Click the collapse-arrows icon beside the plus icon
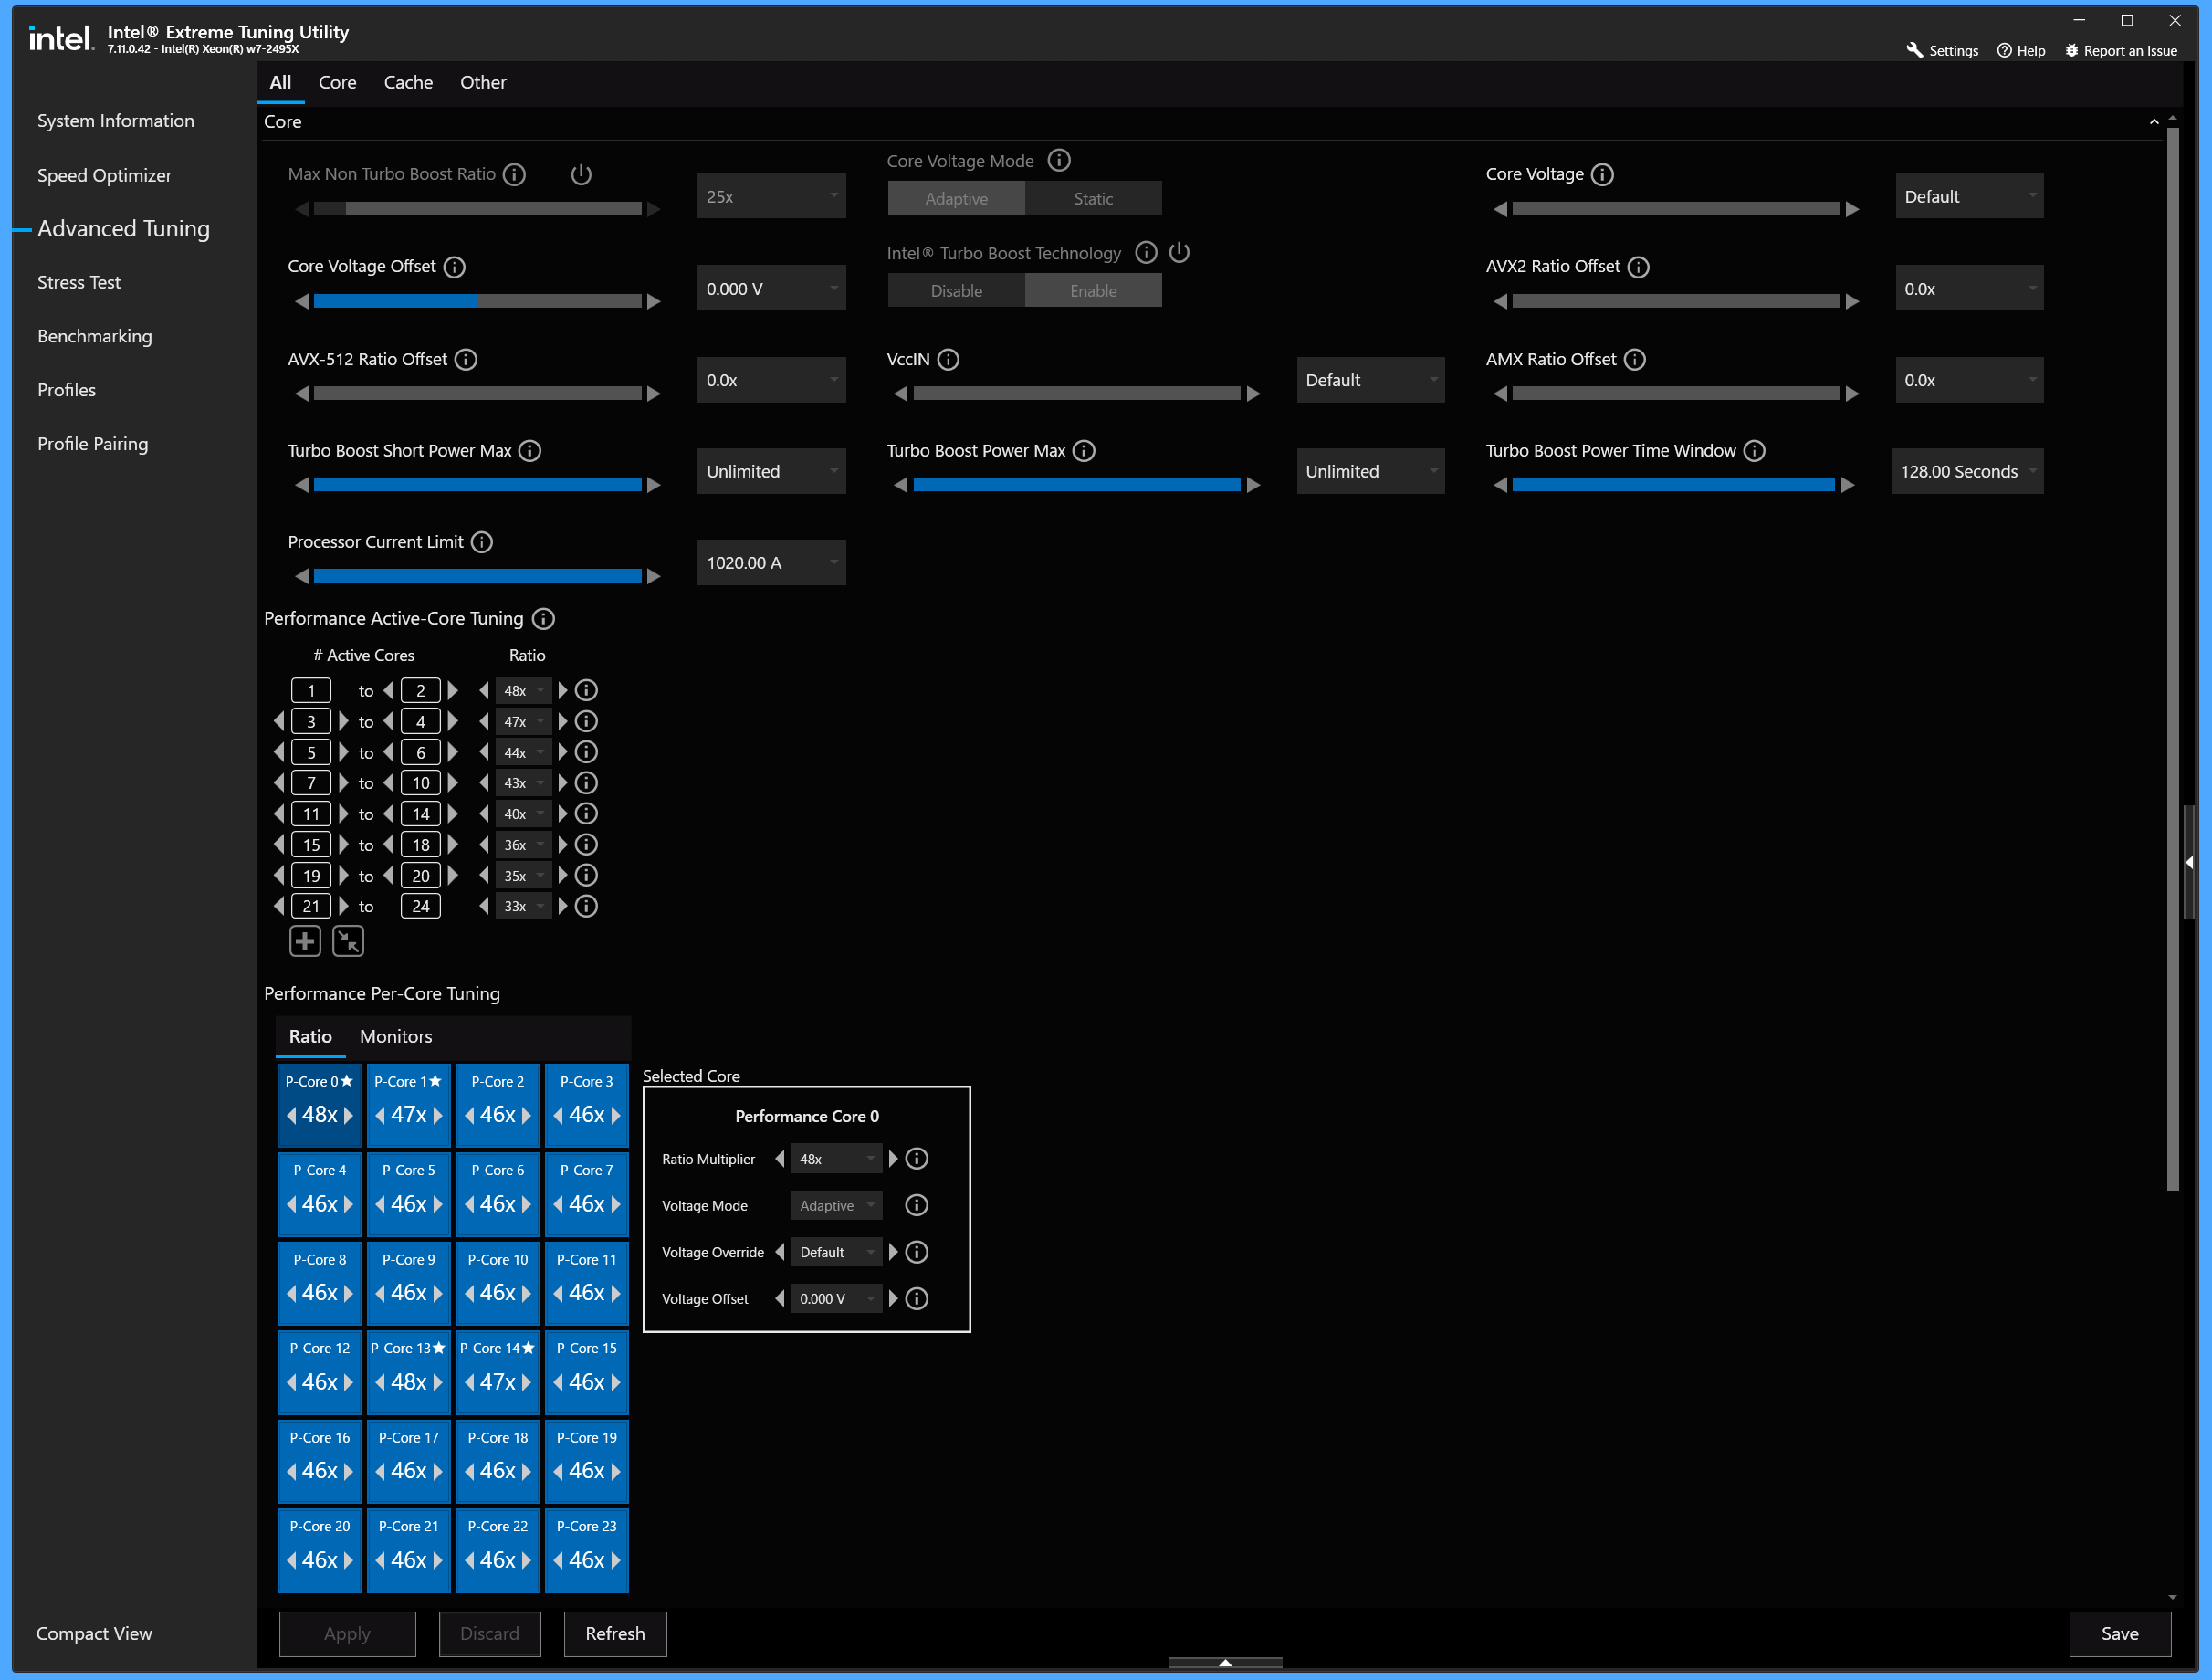Viewport: 2212px width, 1680px height. 348,941
